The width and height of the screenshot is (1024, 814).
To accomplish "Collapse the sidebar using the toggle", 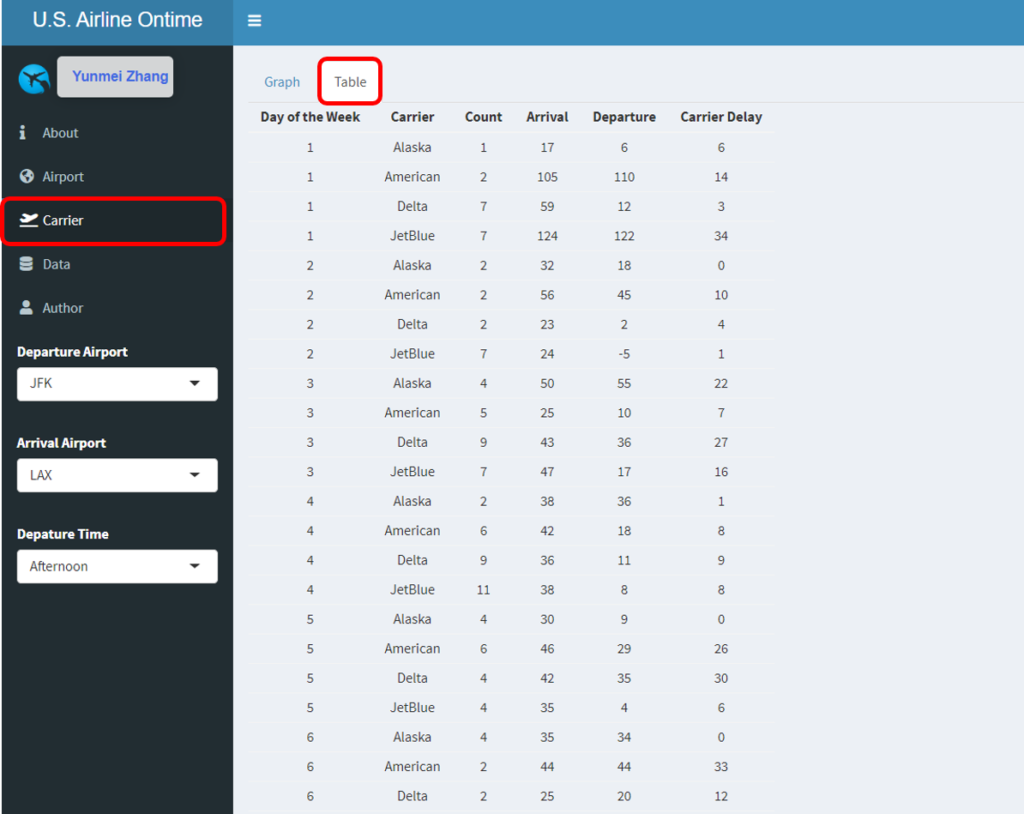I will tap(255, 20).
